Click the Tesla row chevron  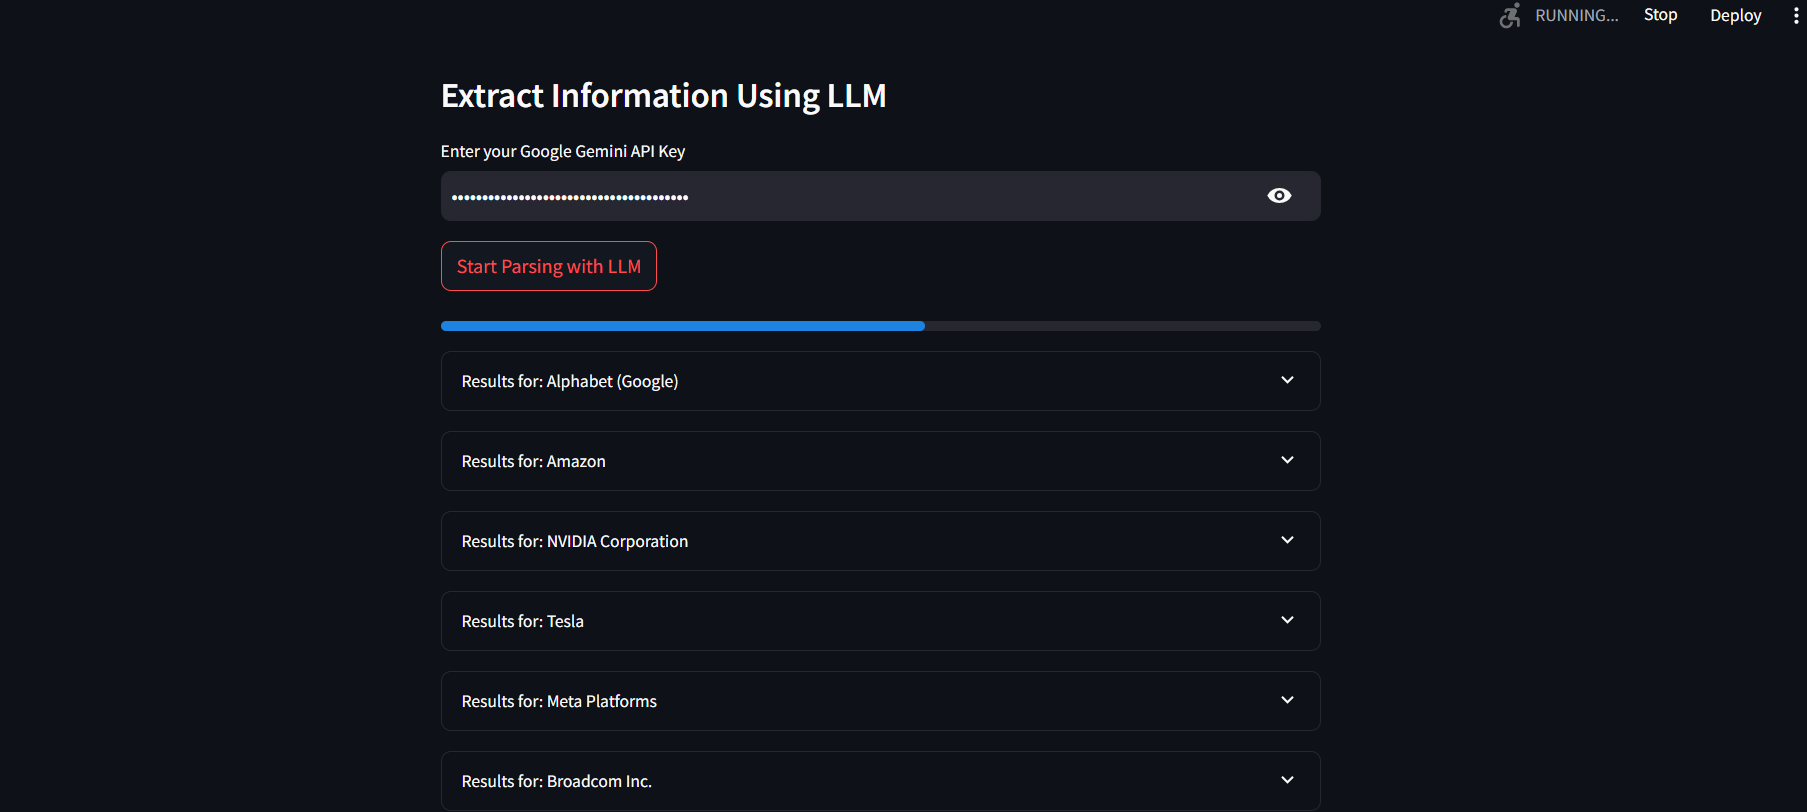1287,620
